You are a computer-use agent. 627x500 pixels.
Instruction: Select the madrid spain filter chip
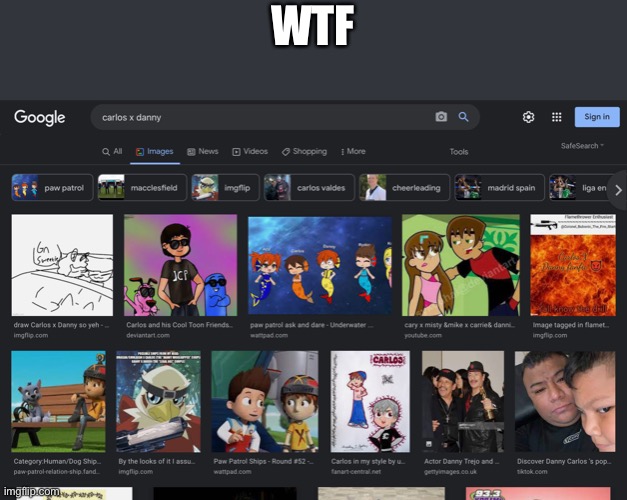(x=499, y=187)
